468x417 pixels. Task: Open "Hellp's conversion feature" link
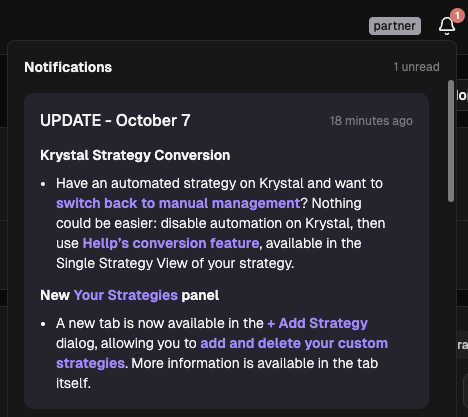point(171,243)
